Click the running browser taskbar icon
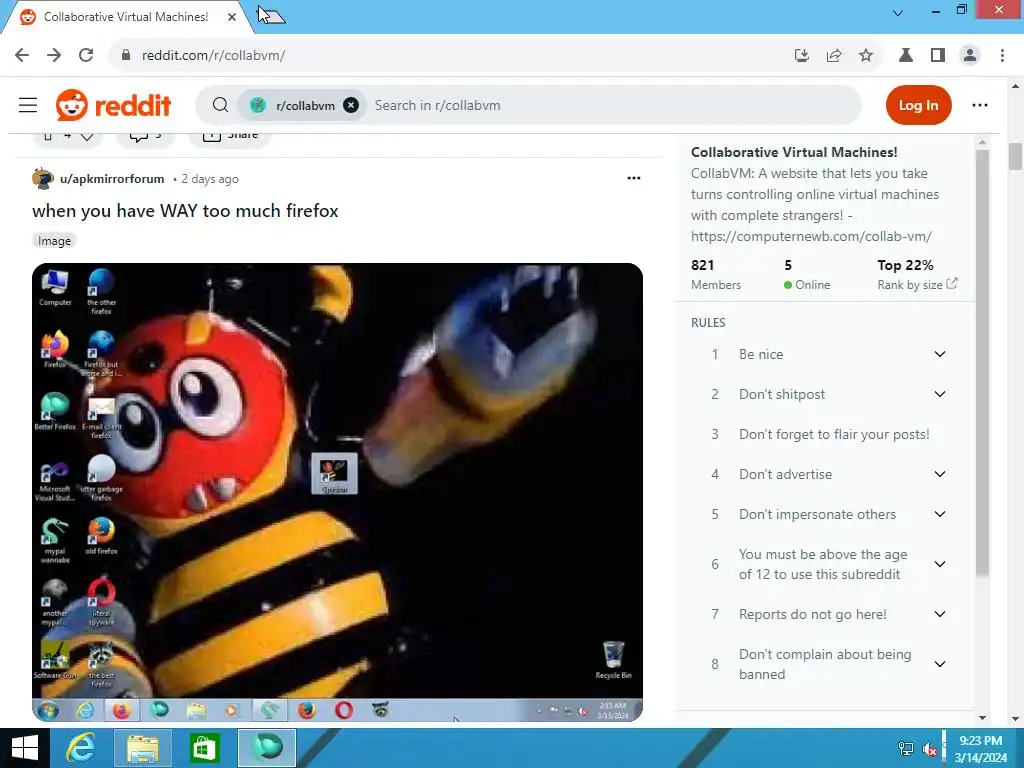The height and width of the screenshot is (768, 1024). click(x=267, y=748)
